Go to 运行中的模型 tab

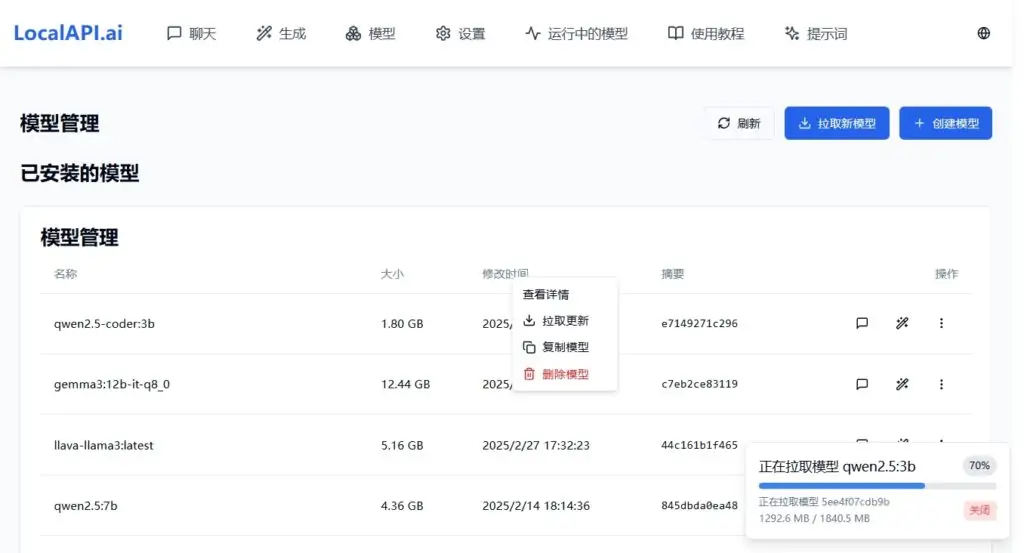[x=577, y=33]
